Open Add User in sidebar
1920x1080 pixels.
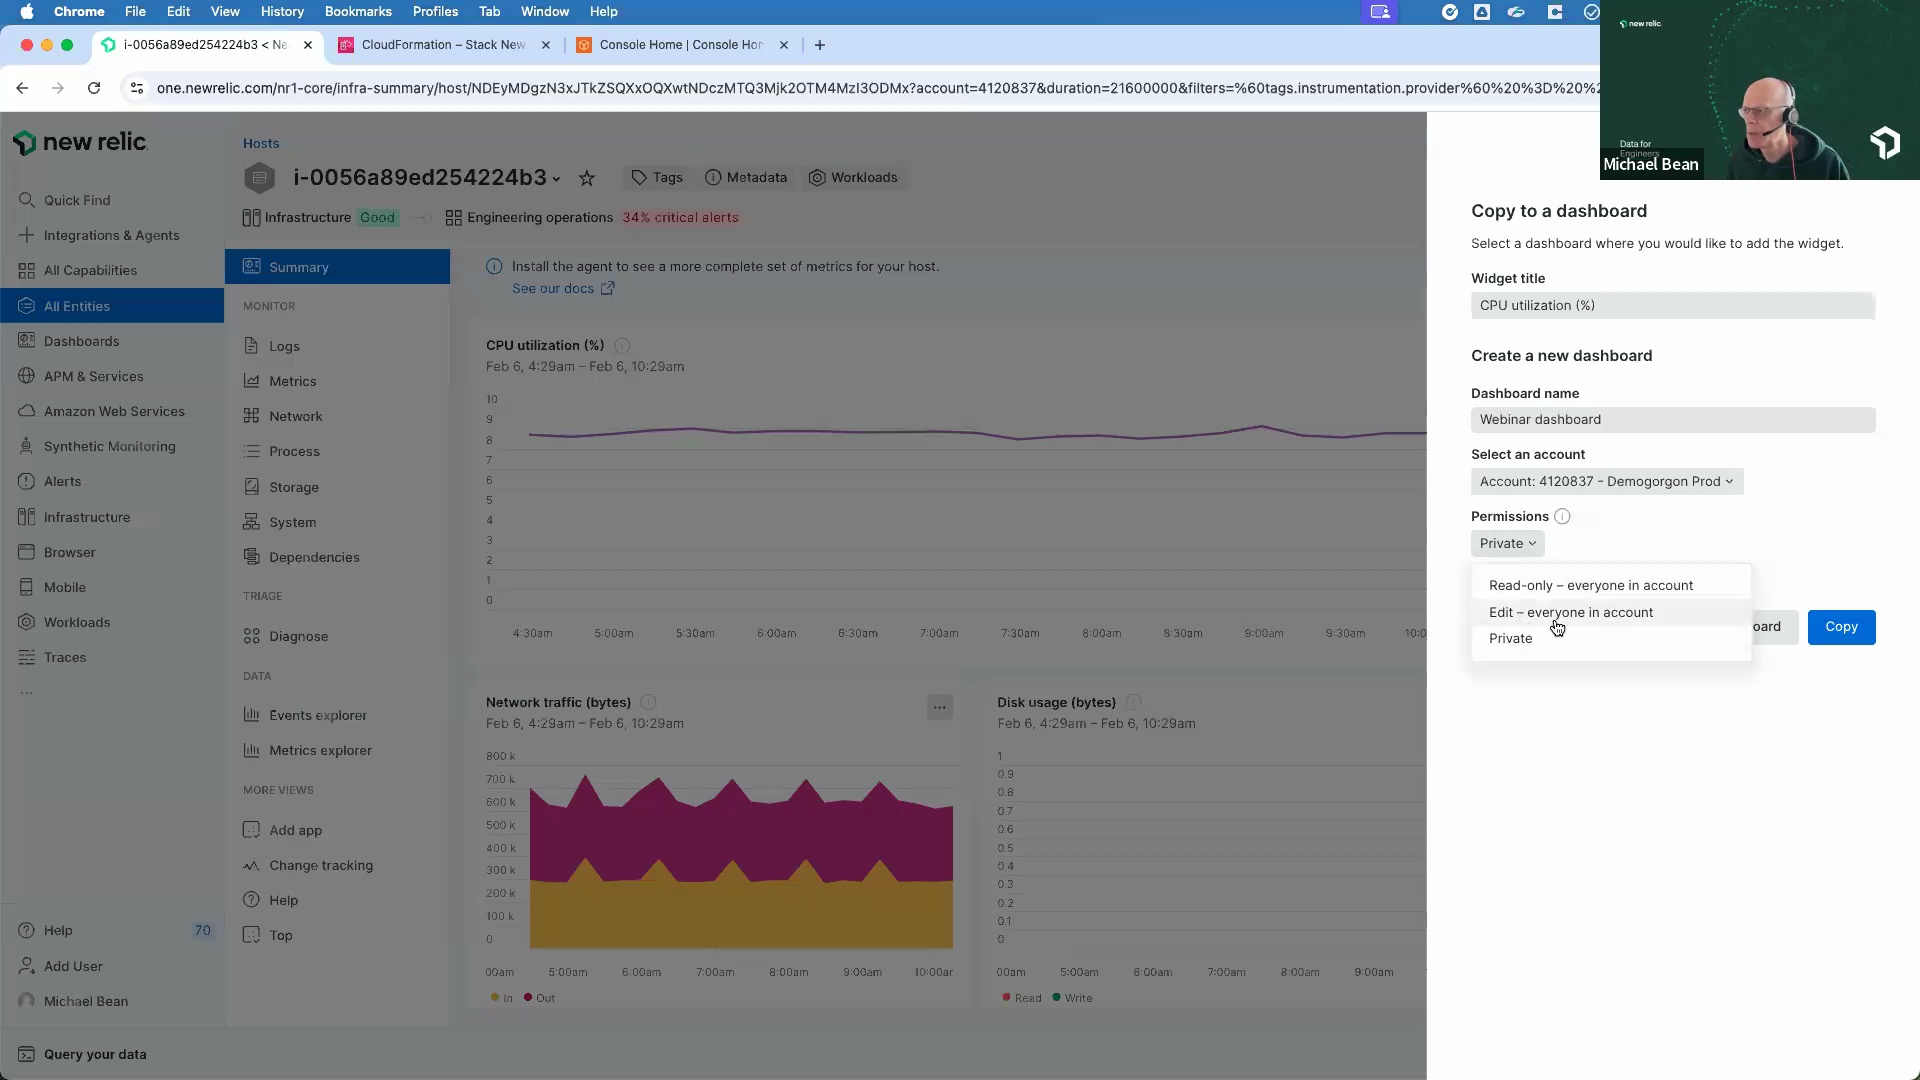coord(60,966)
